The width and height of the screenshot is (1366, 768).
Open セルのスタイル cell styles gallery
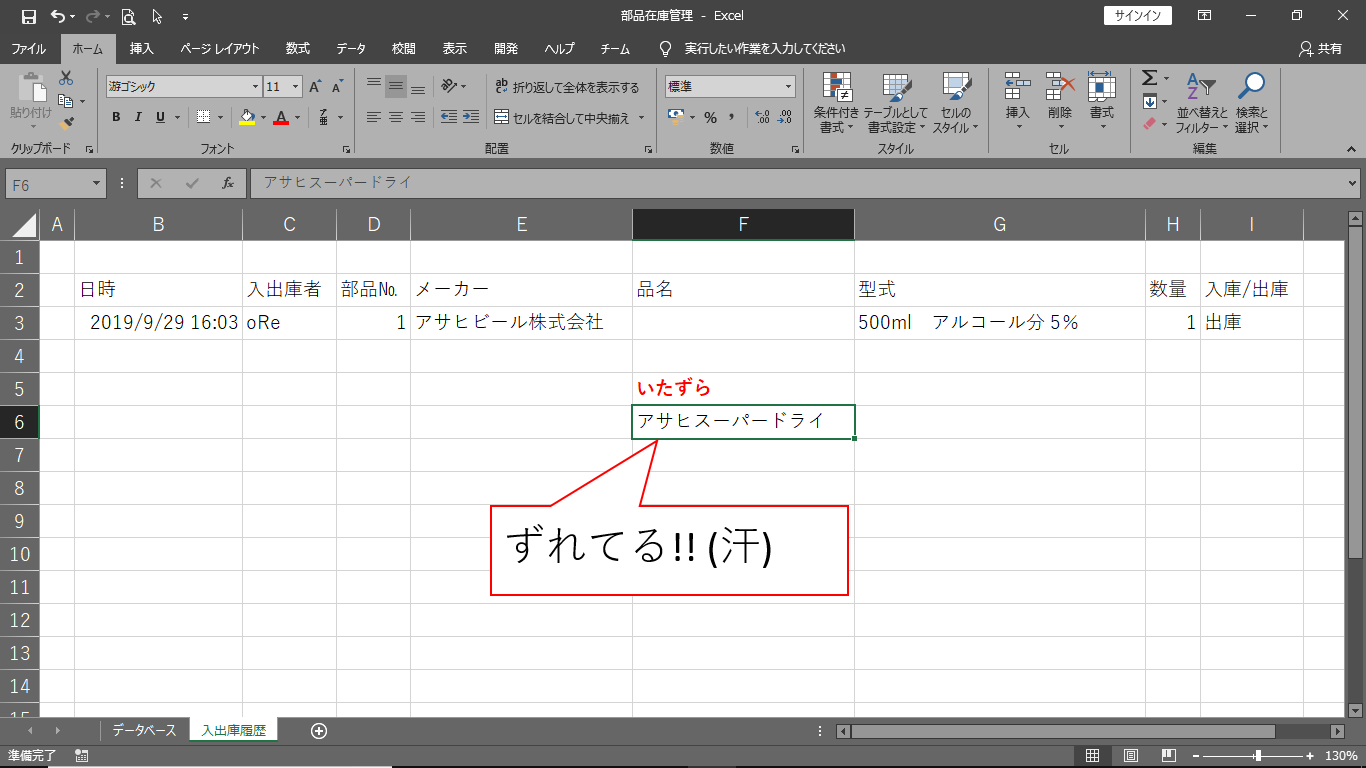click(x=957, y=103)
